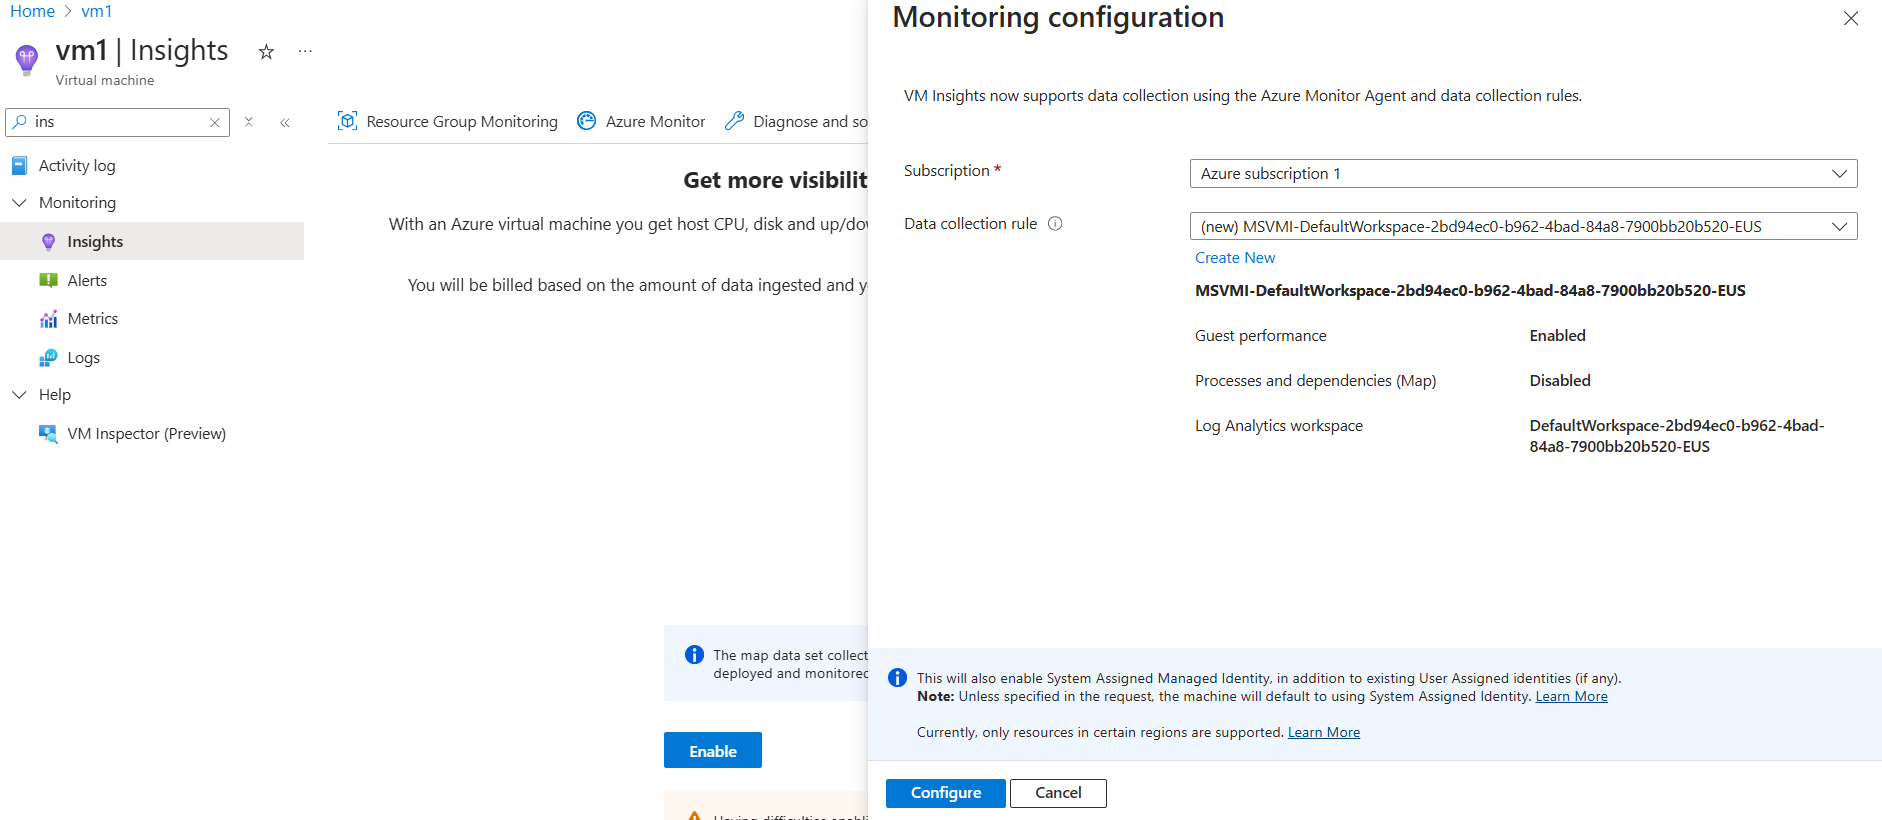Favorite vm1 Insights with the star icon

tap(266, 52)
